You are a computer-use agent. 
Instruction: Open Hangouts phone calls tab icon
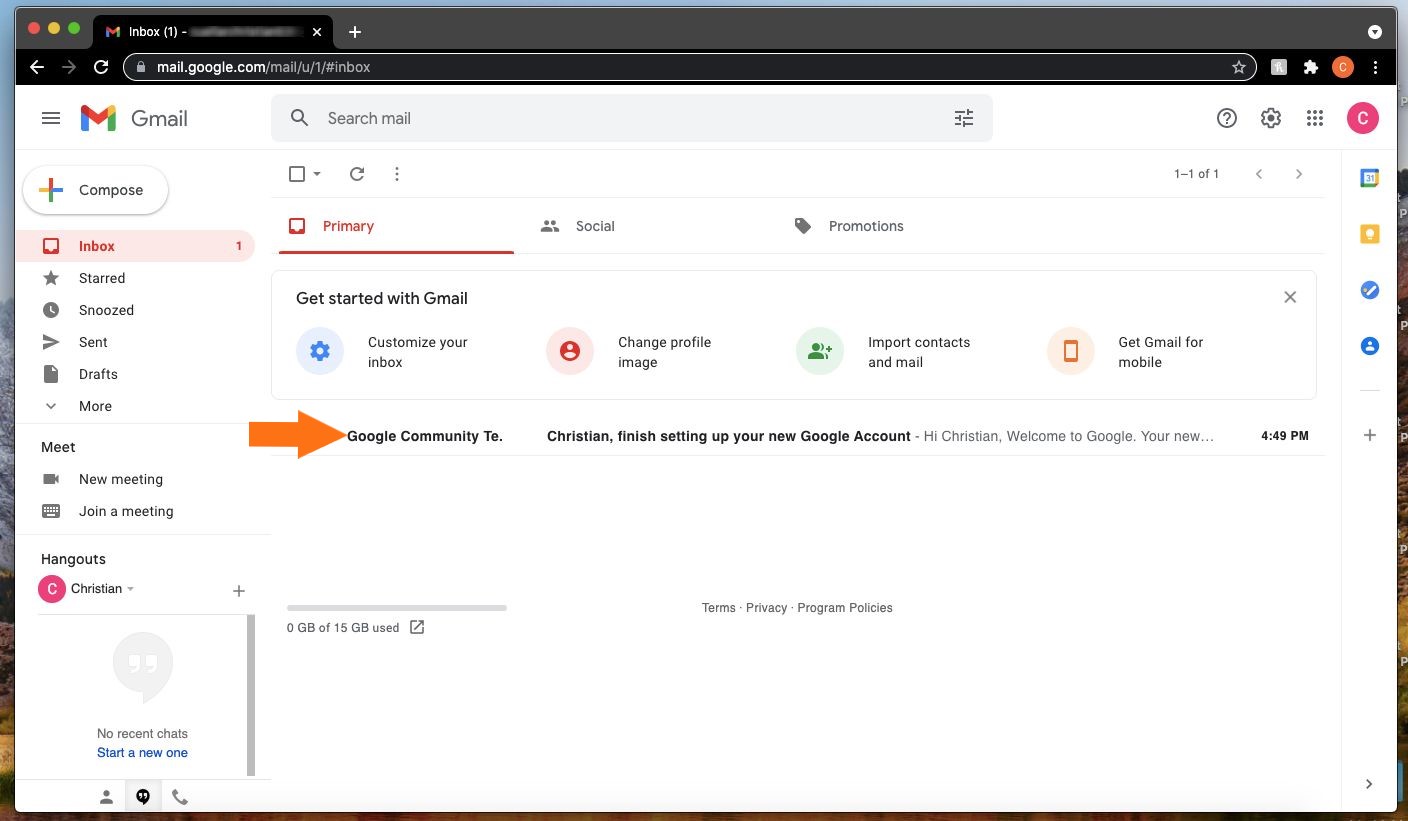click(x=180, y=797)
